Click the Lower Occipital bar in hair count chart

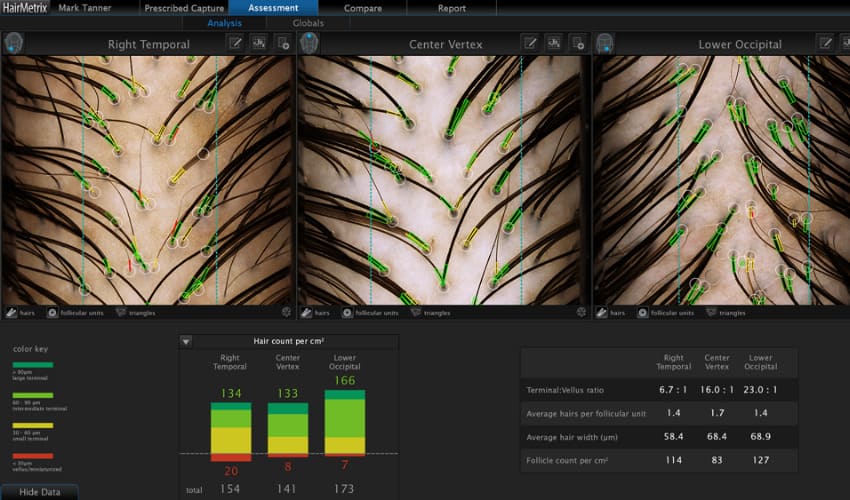click(x=345, y=424)
